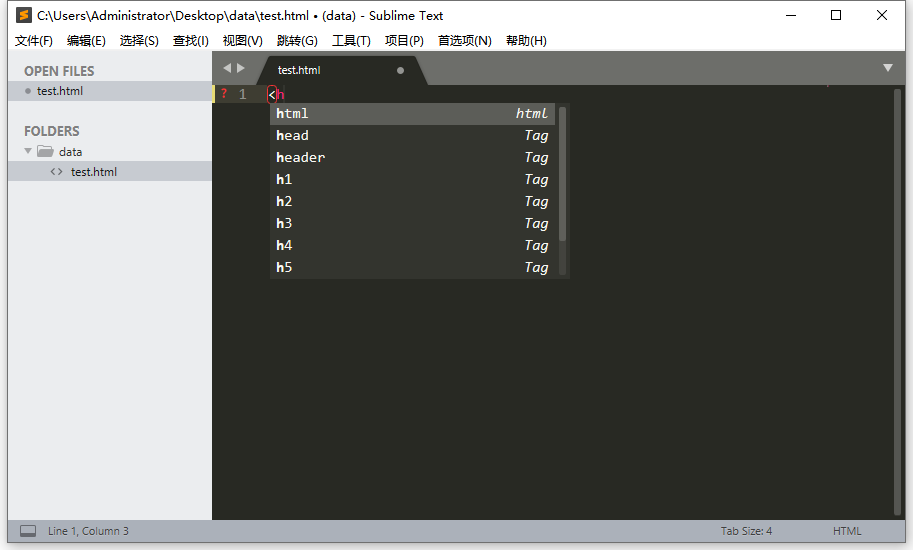
Task: Click the code file icon beside test.html
Action: pyautogui.click(x=56, y=172)
